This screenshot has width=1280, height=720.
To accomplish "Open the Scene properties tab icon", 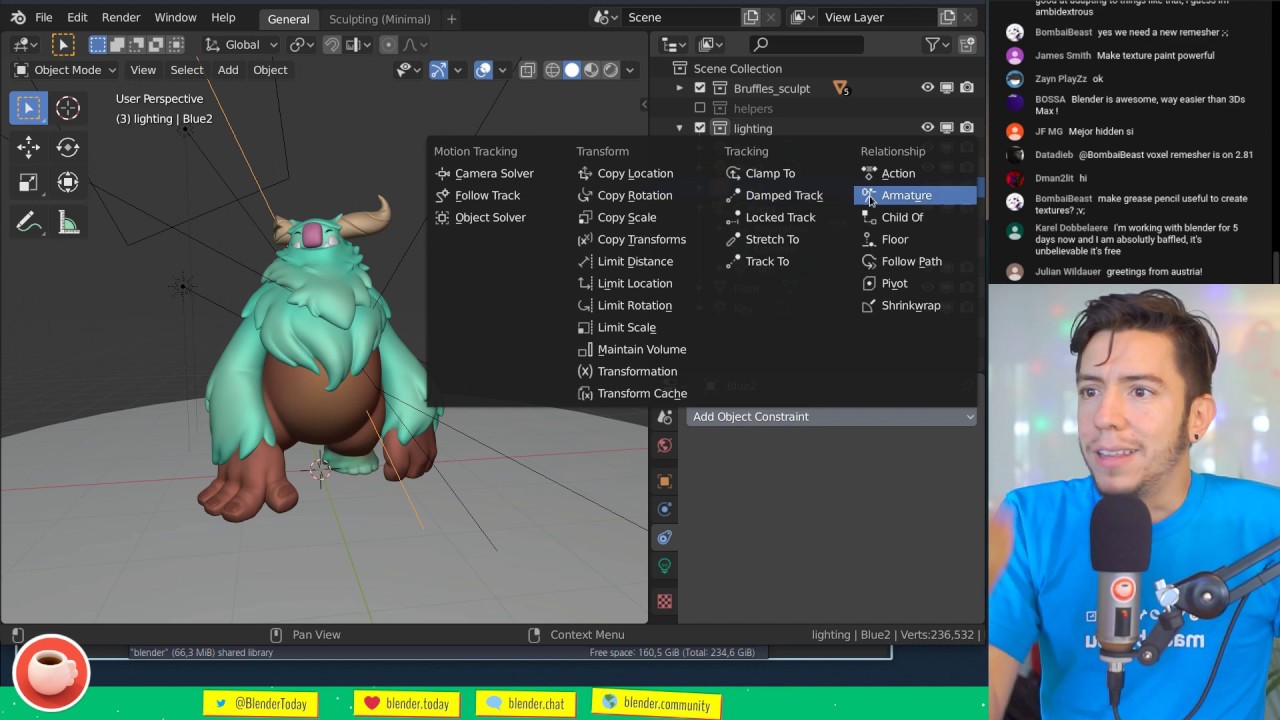I will coord(665,417).
